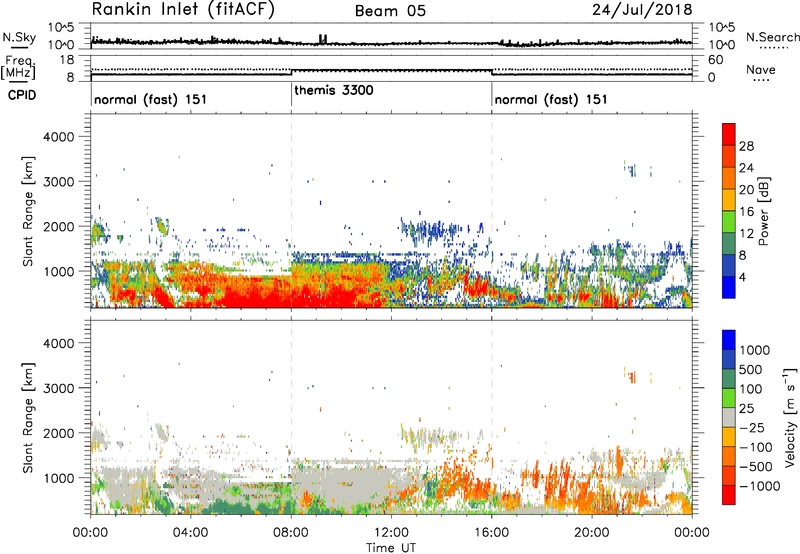
Task: Click the '4' label on Power colorbar
Action: 742,278
